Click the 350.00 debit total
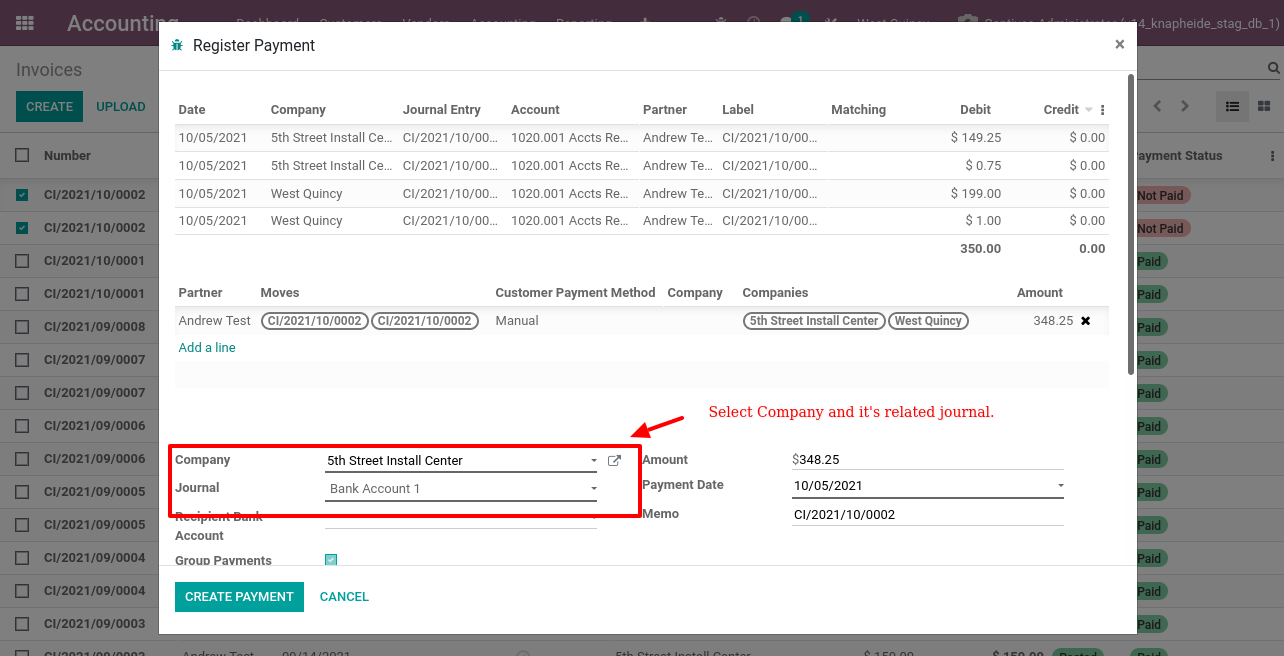 point(980,249)
